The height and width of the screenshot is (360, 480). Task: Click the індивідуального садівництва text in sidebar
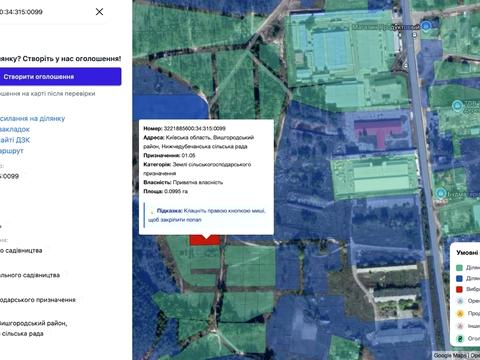click(30, 275)
